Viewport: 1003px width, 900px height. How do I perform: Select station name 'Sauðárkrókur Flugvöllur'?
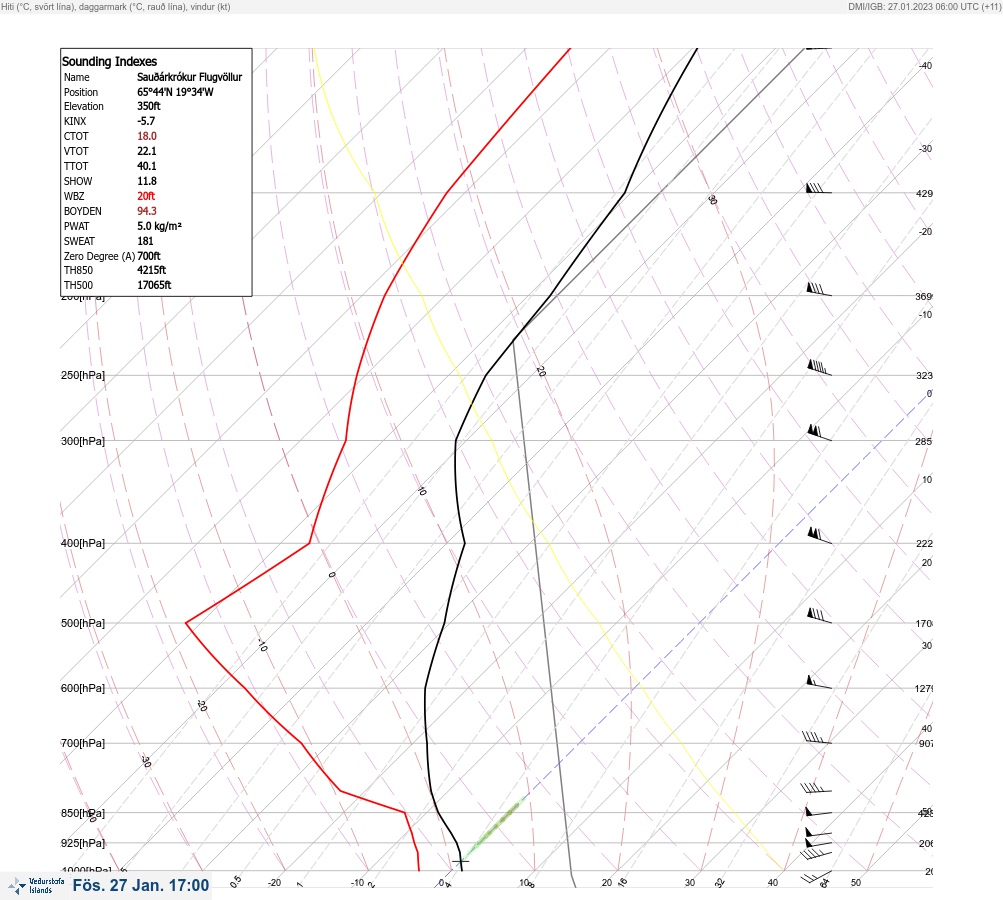click(x=189, y=77)
